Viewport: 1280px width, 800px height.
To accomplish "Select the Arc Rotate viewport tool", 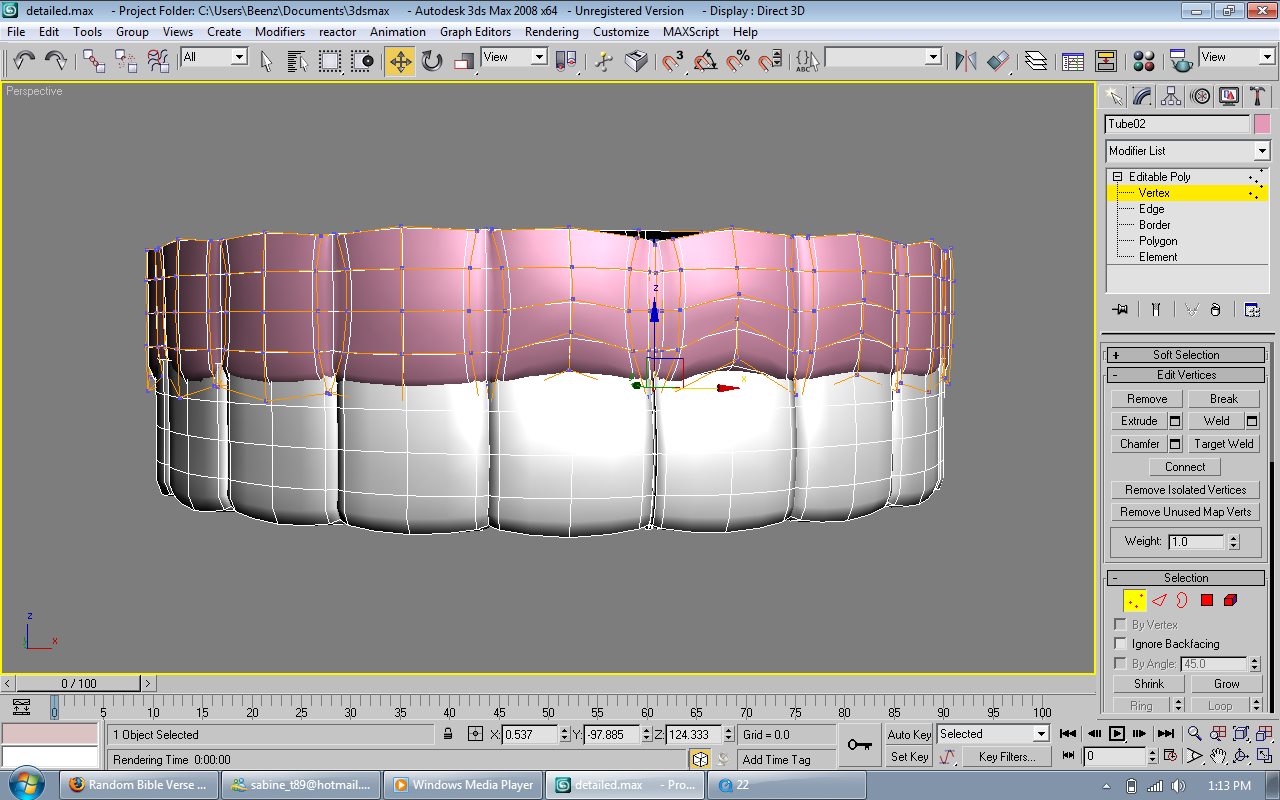I will 1241,756.
